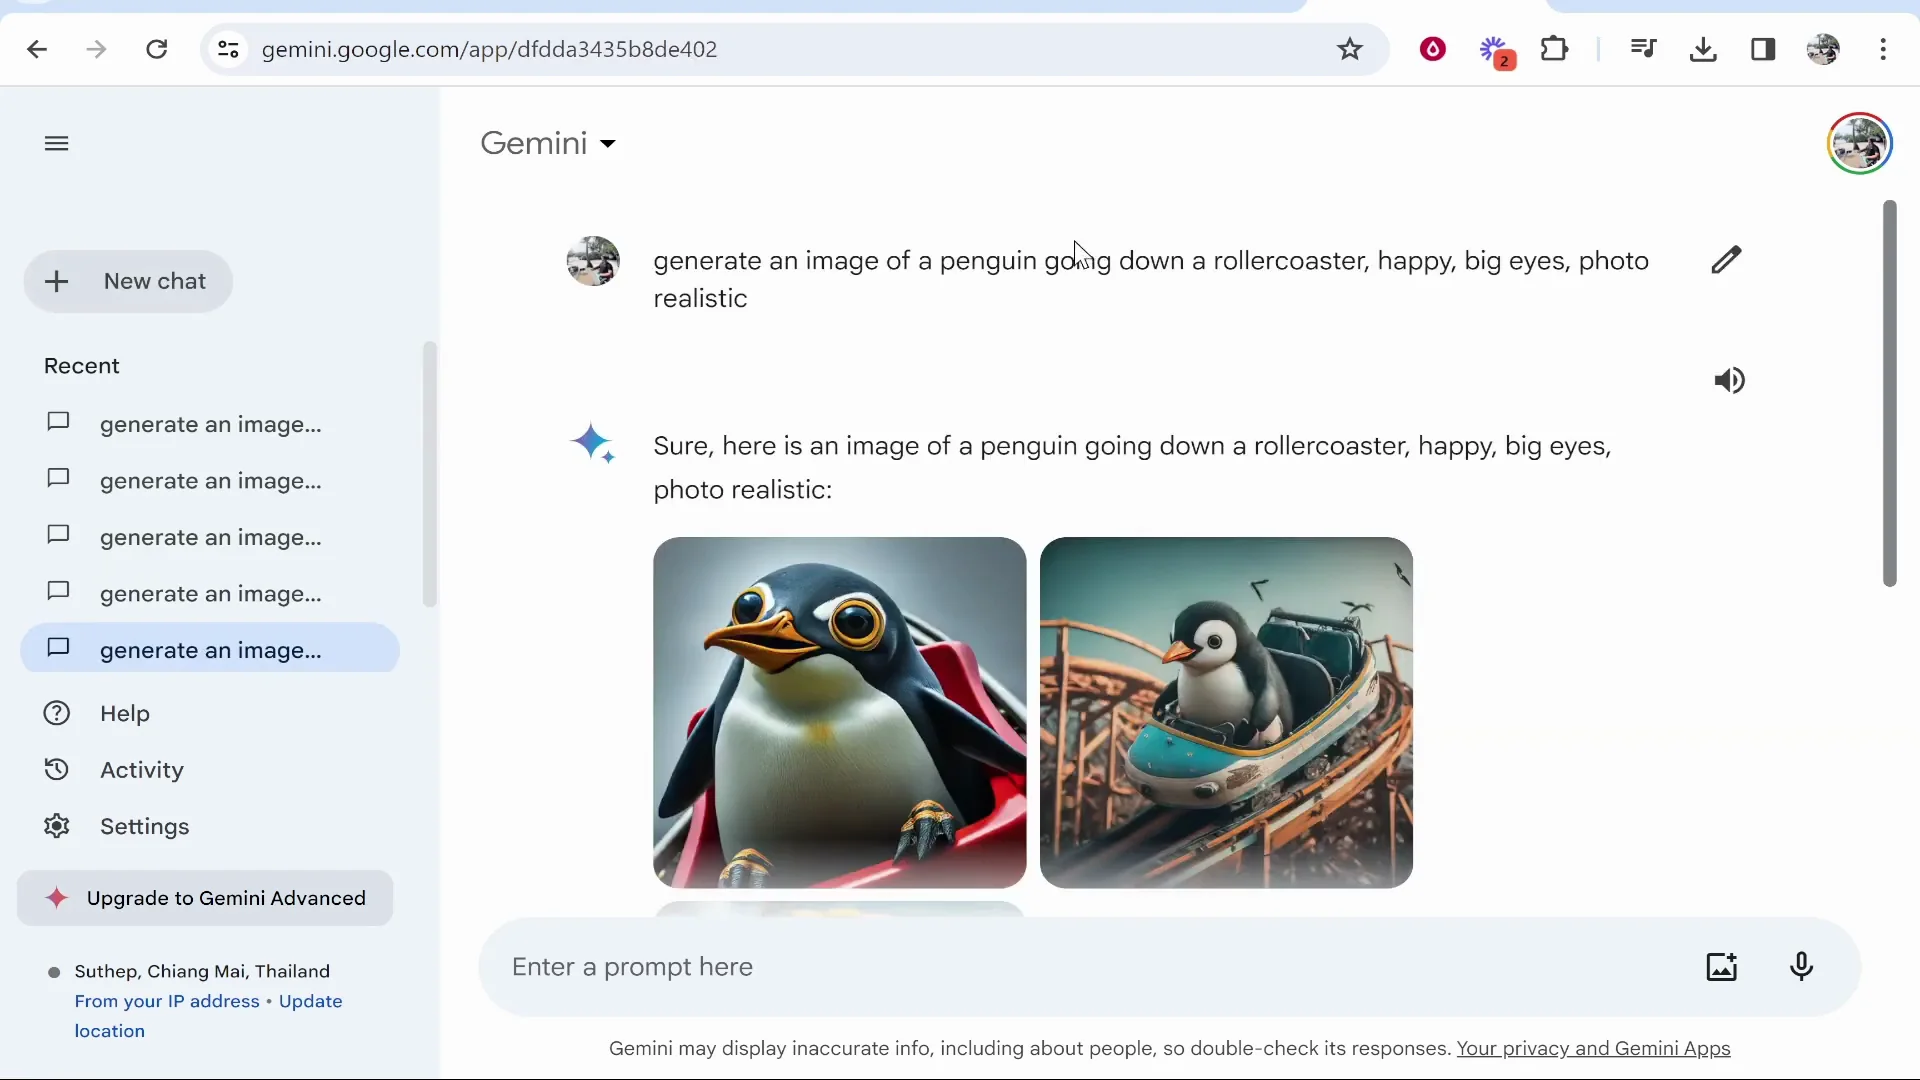Open the Activity entry in the sidebar
Viewport: 1920px width, 1080px height.
142,769
